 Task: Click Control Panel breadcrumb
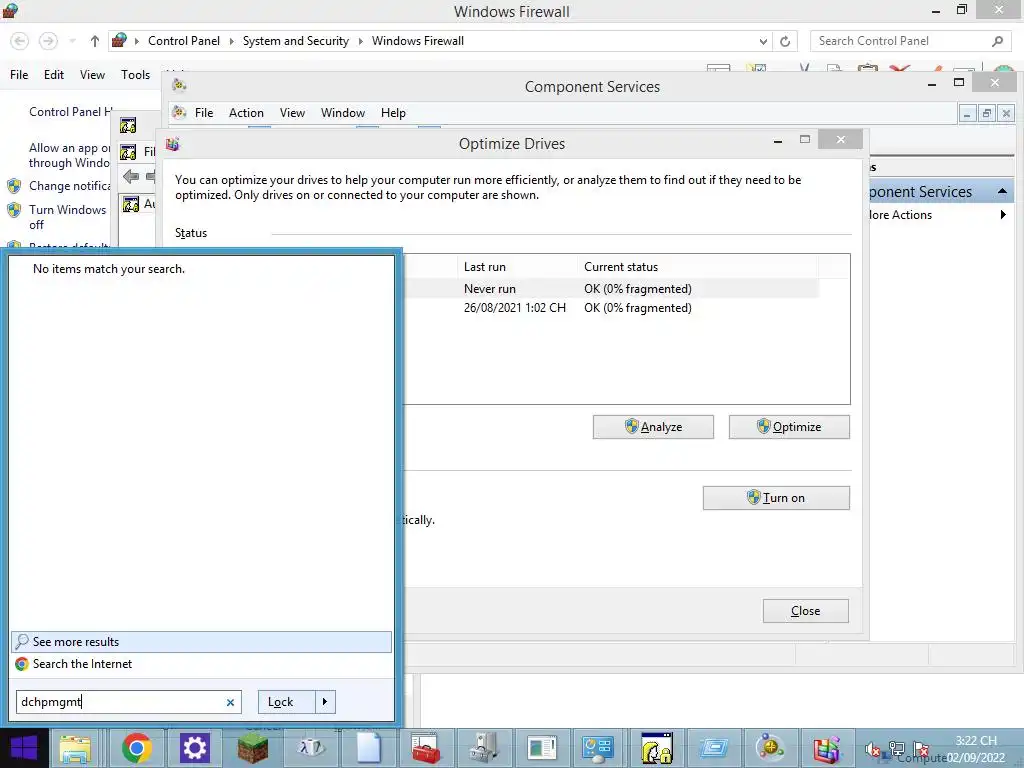click(x=184, y=41)
